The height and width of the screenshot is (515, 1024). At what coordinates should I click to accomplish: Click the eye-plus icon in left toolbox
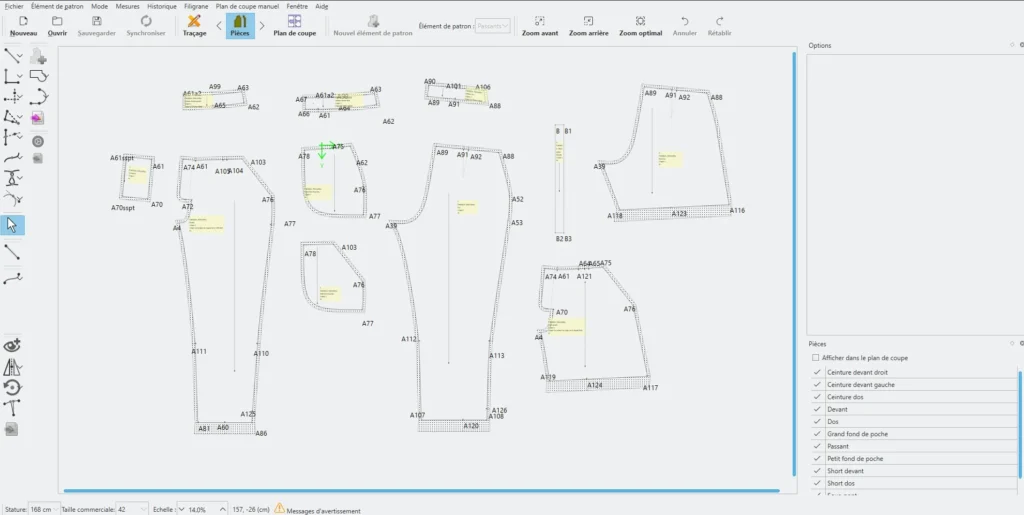[13, 345]
